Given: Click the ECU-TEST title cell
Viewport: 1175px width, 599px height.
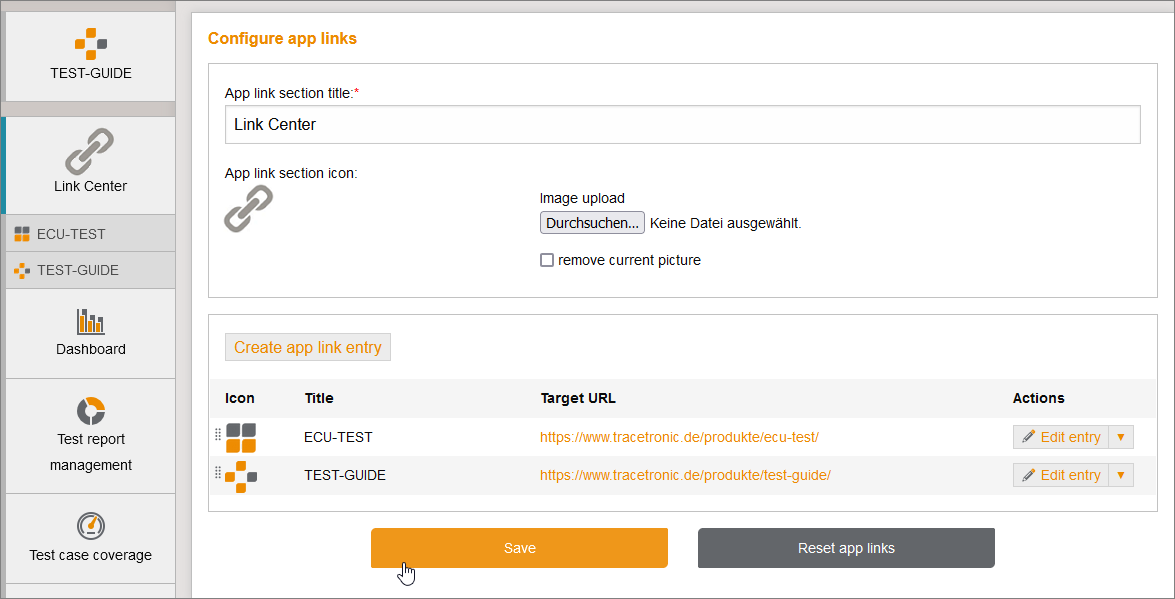Looking at the screenshot, I should coord(338,437).
